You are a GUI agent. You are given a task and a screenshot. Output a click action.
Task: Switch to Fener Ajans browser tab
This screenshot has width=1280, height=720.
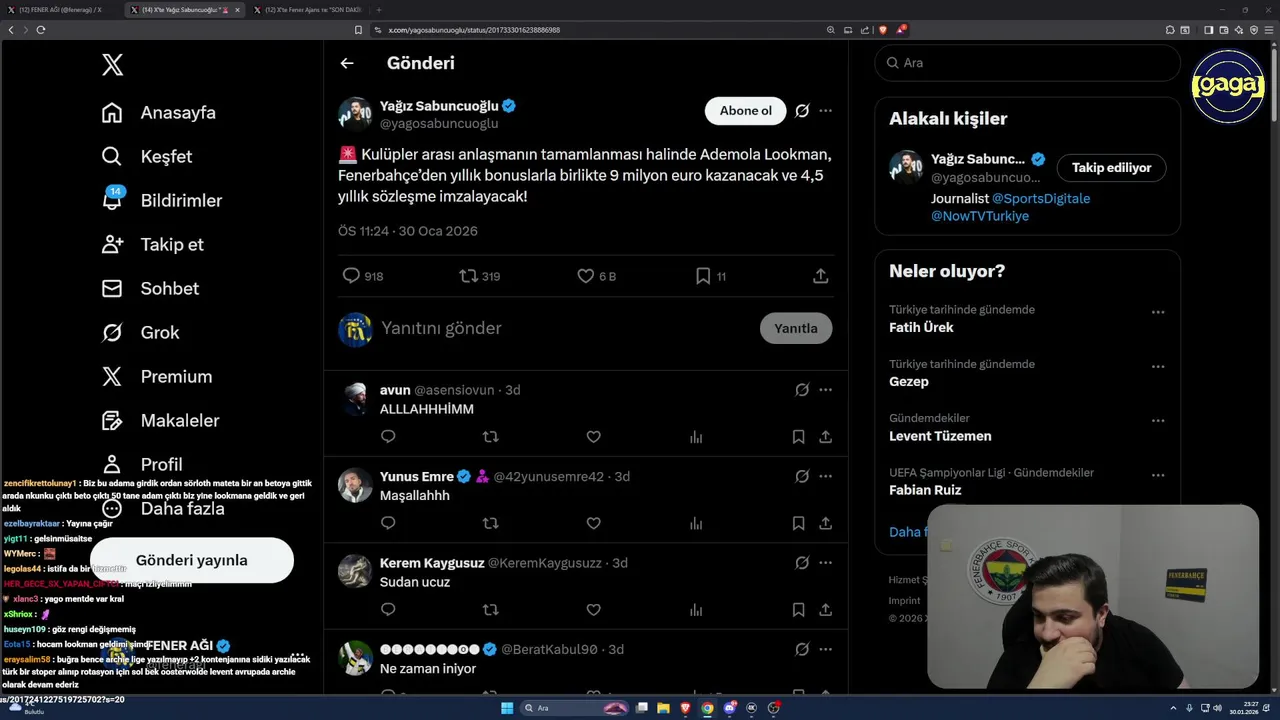coord(308,10)
